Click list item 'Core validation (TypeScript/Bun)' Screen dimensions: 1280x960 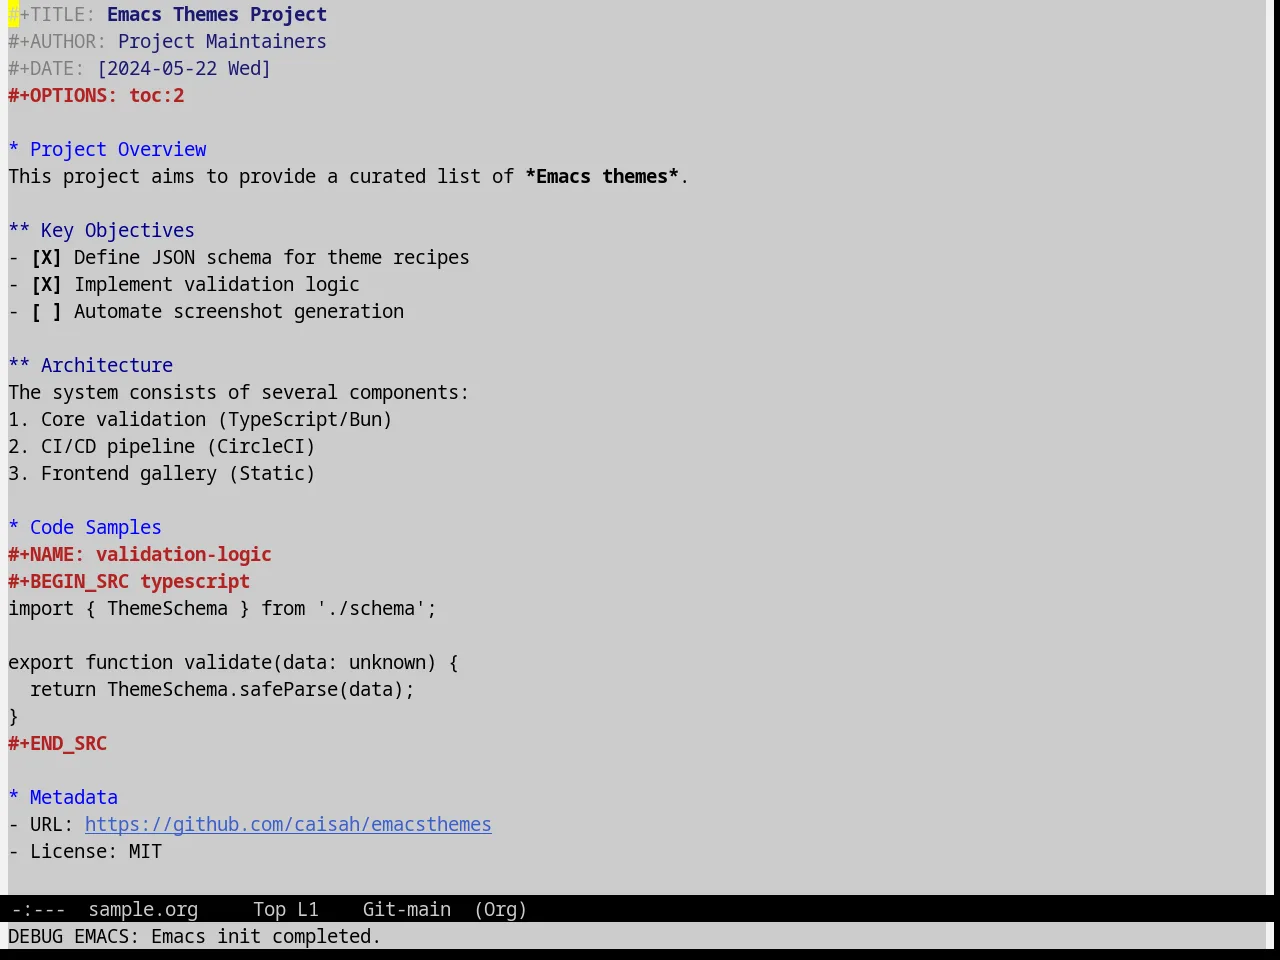click(216, 420)
